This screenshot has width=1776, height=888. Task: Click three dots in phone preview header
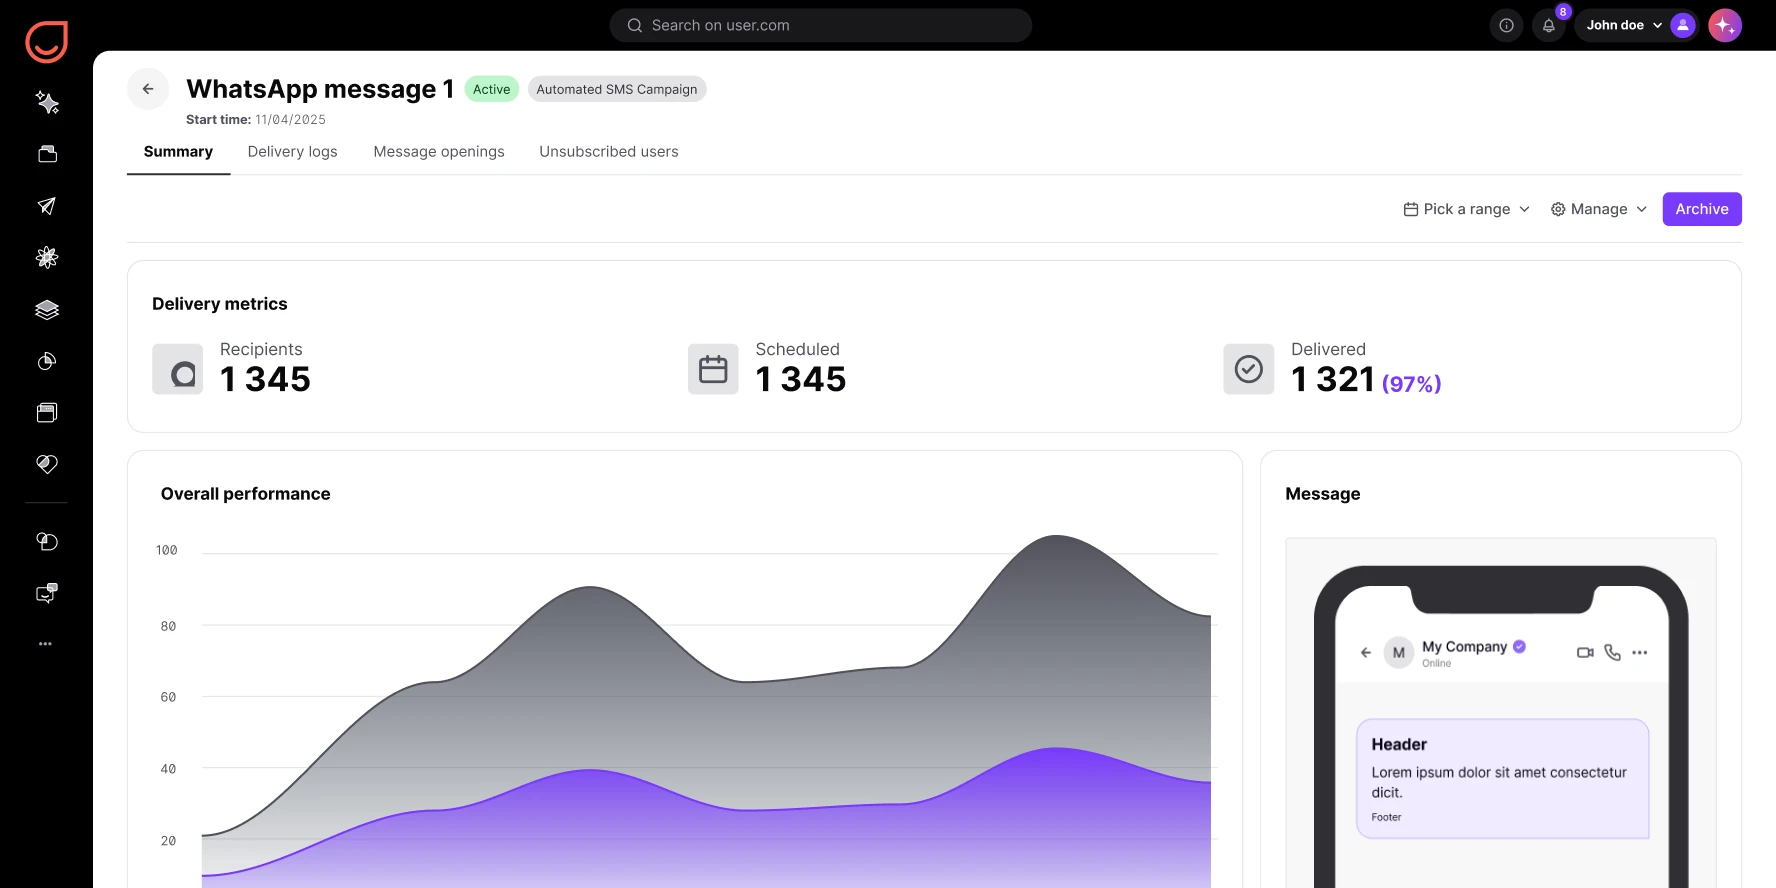click(x=1639, y=652)
